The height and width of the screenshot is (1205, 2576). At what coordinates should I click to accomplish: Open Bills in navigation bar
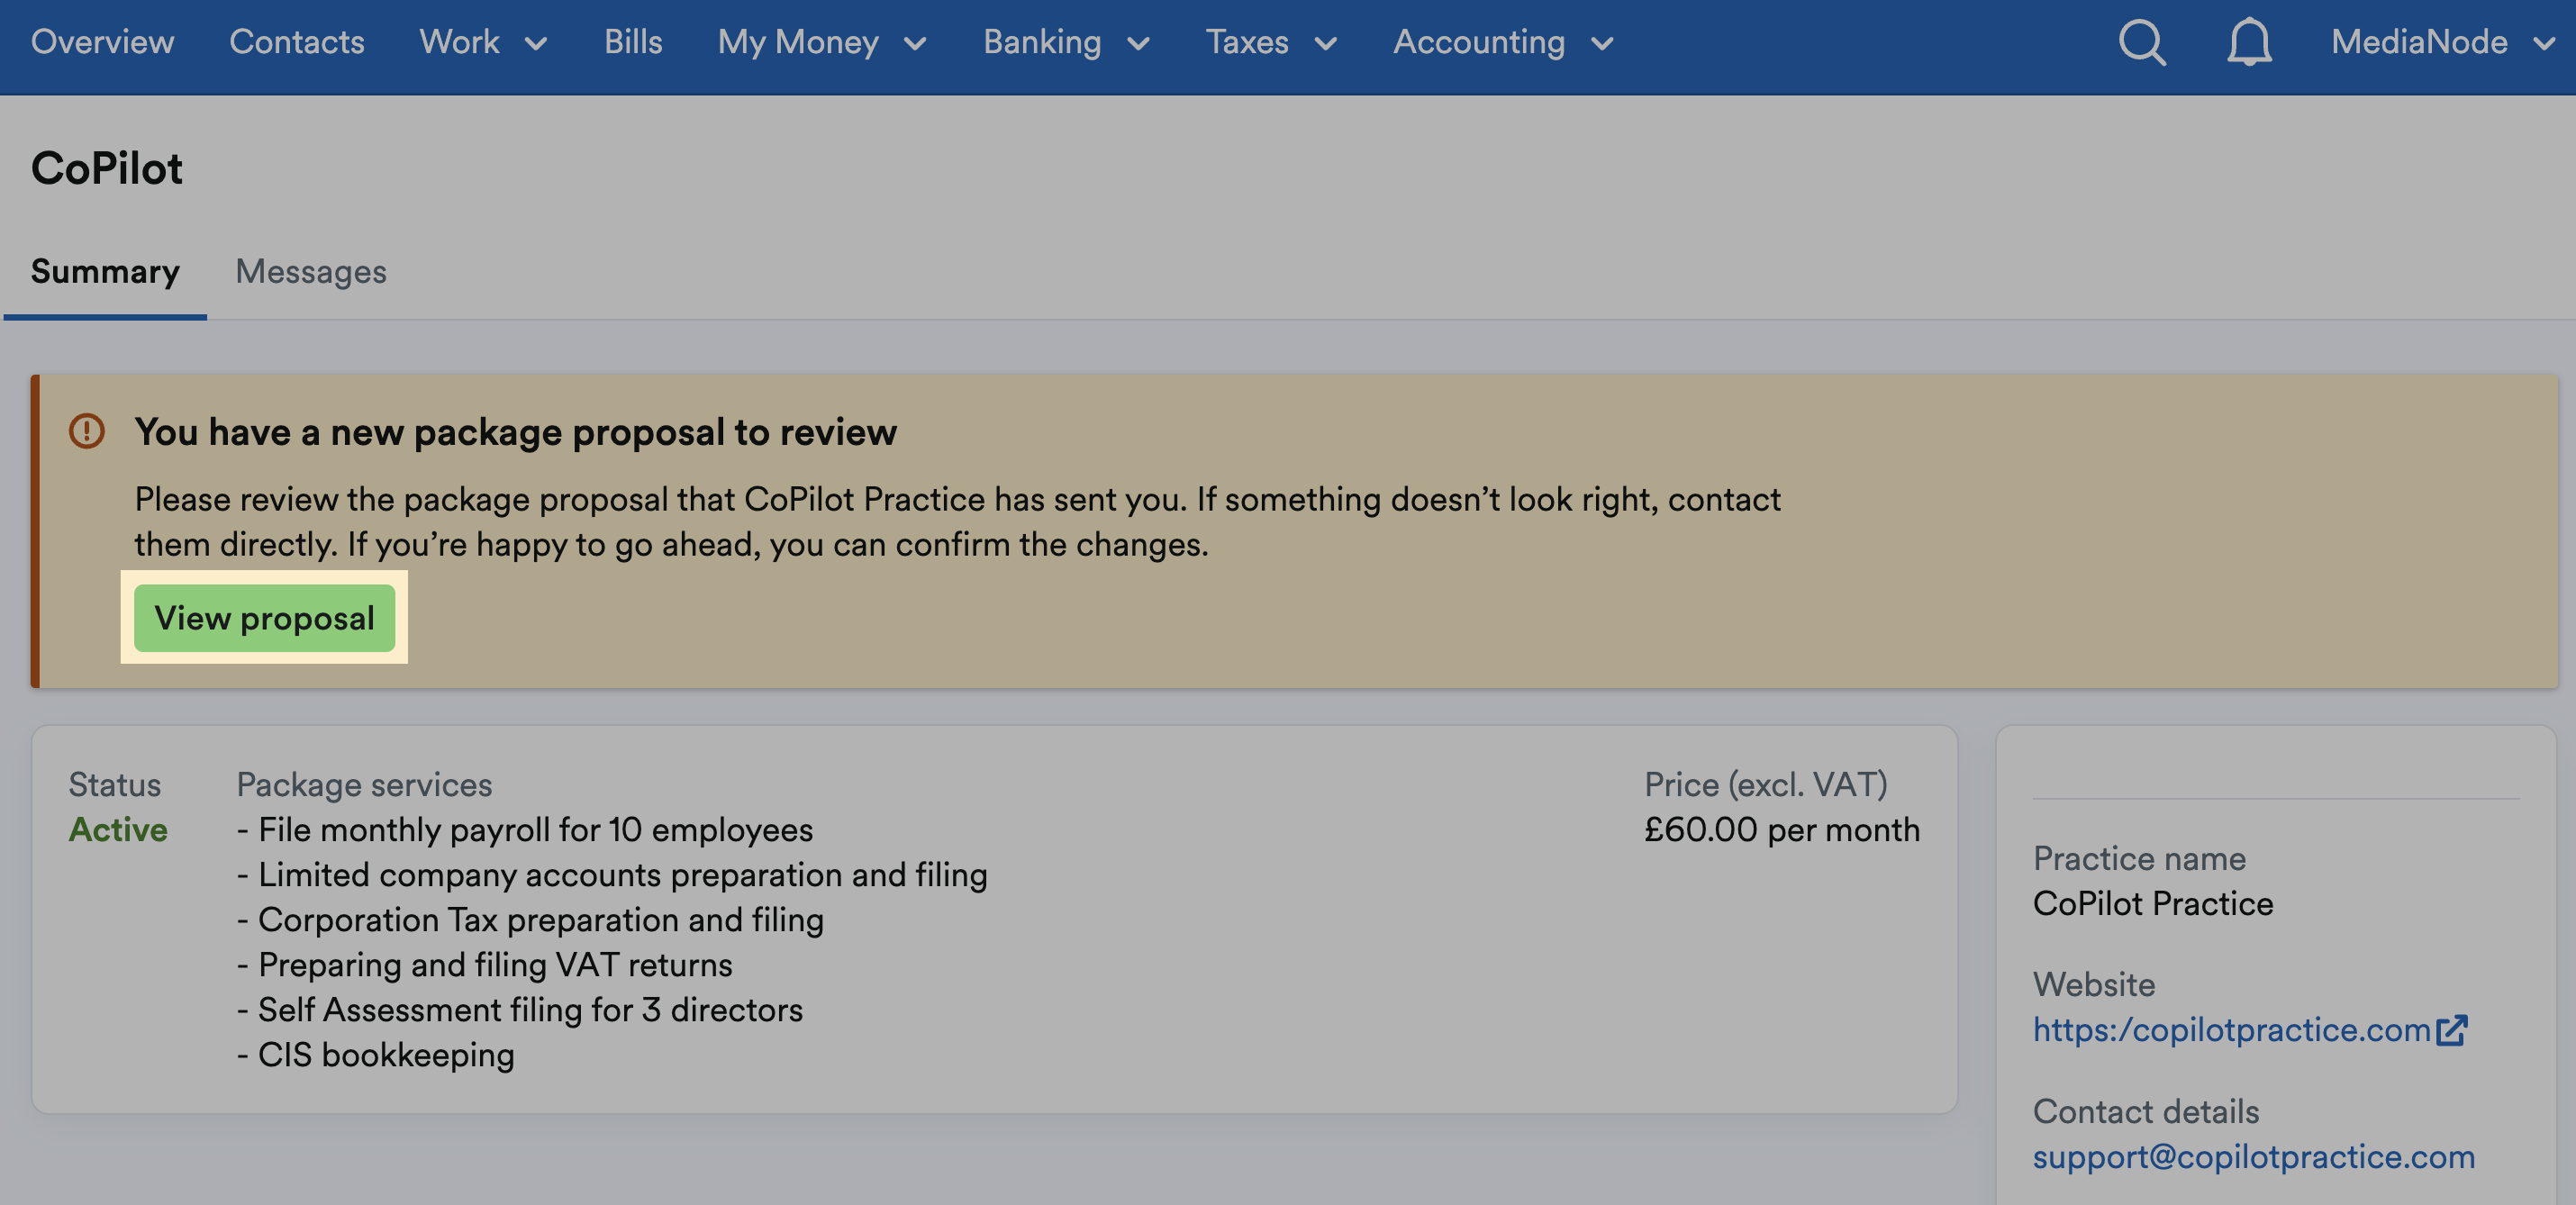pyautogui.click(x=633, y=42)
